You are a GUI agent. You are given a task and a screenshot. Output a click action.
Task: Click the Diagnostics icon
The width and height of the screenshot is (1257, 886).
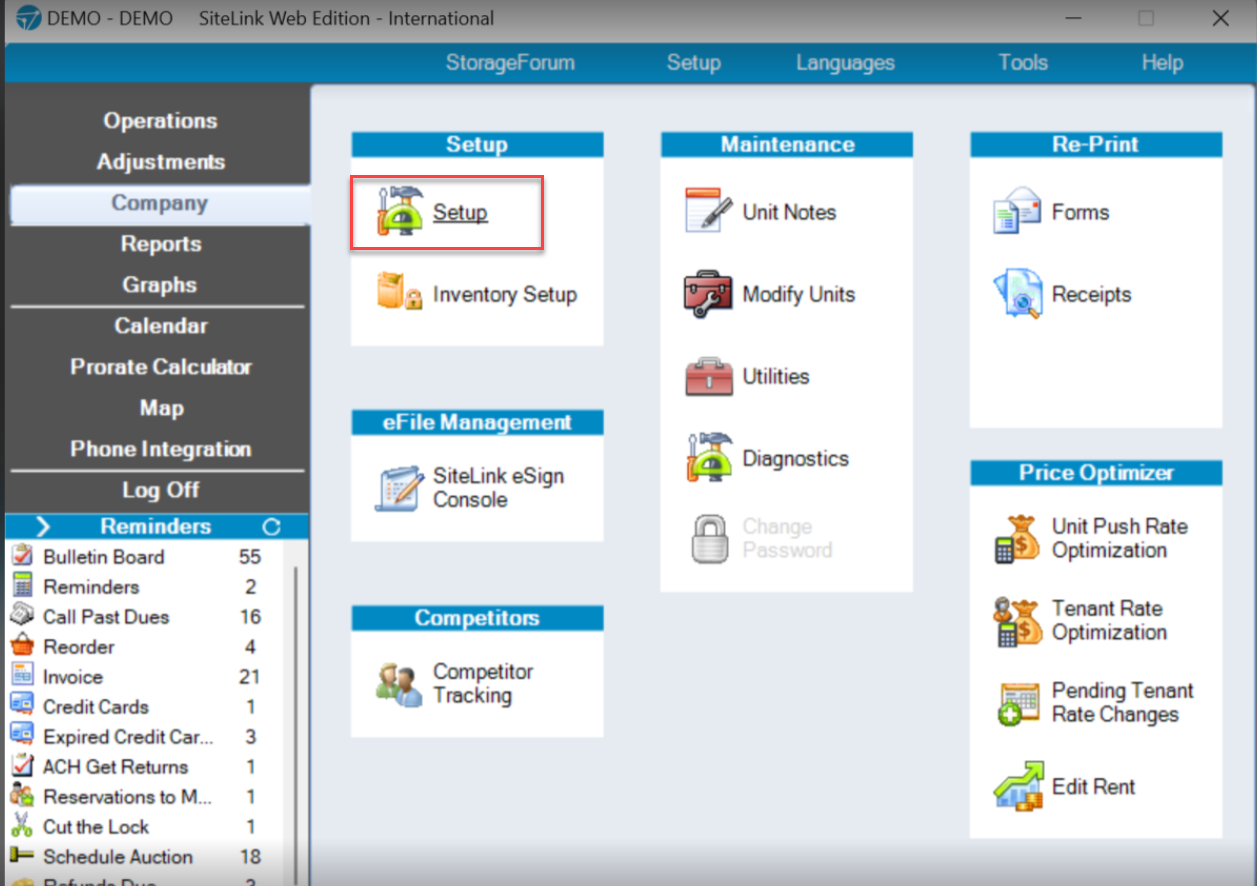point(709,458)
